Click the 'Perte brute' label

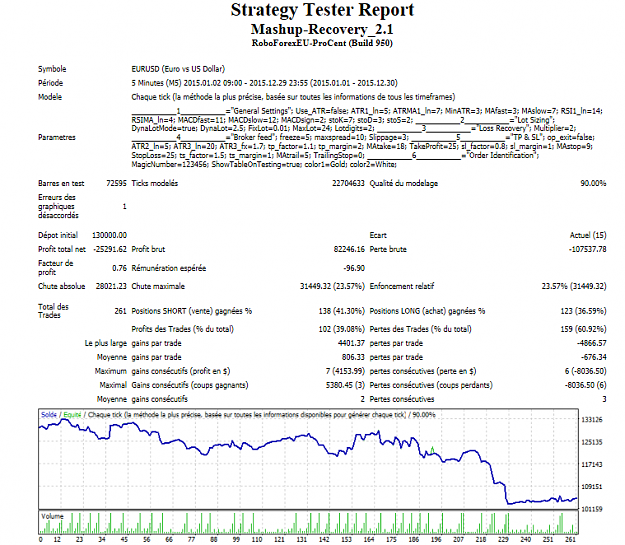coord(388,249)
